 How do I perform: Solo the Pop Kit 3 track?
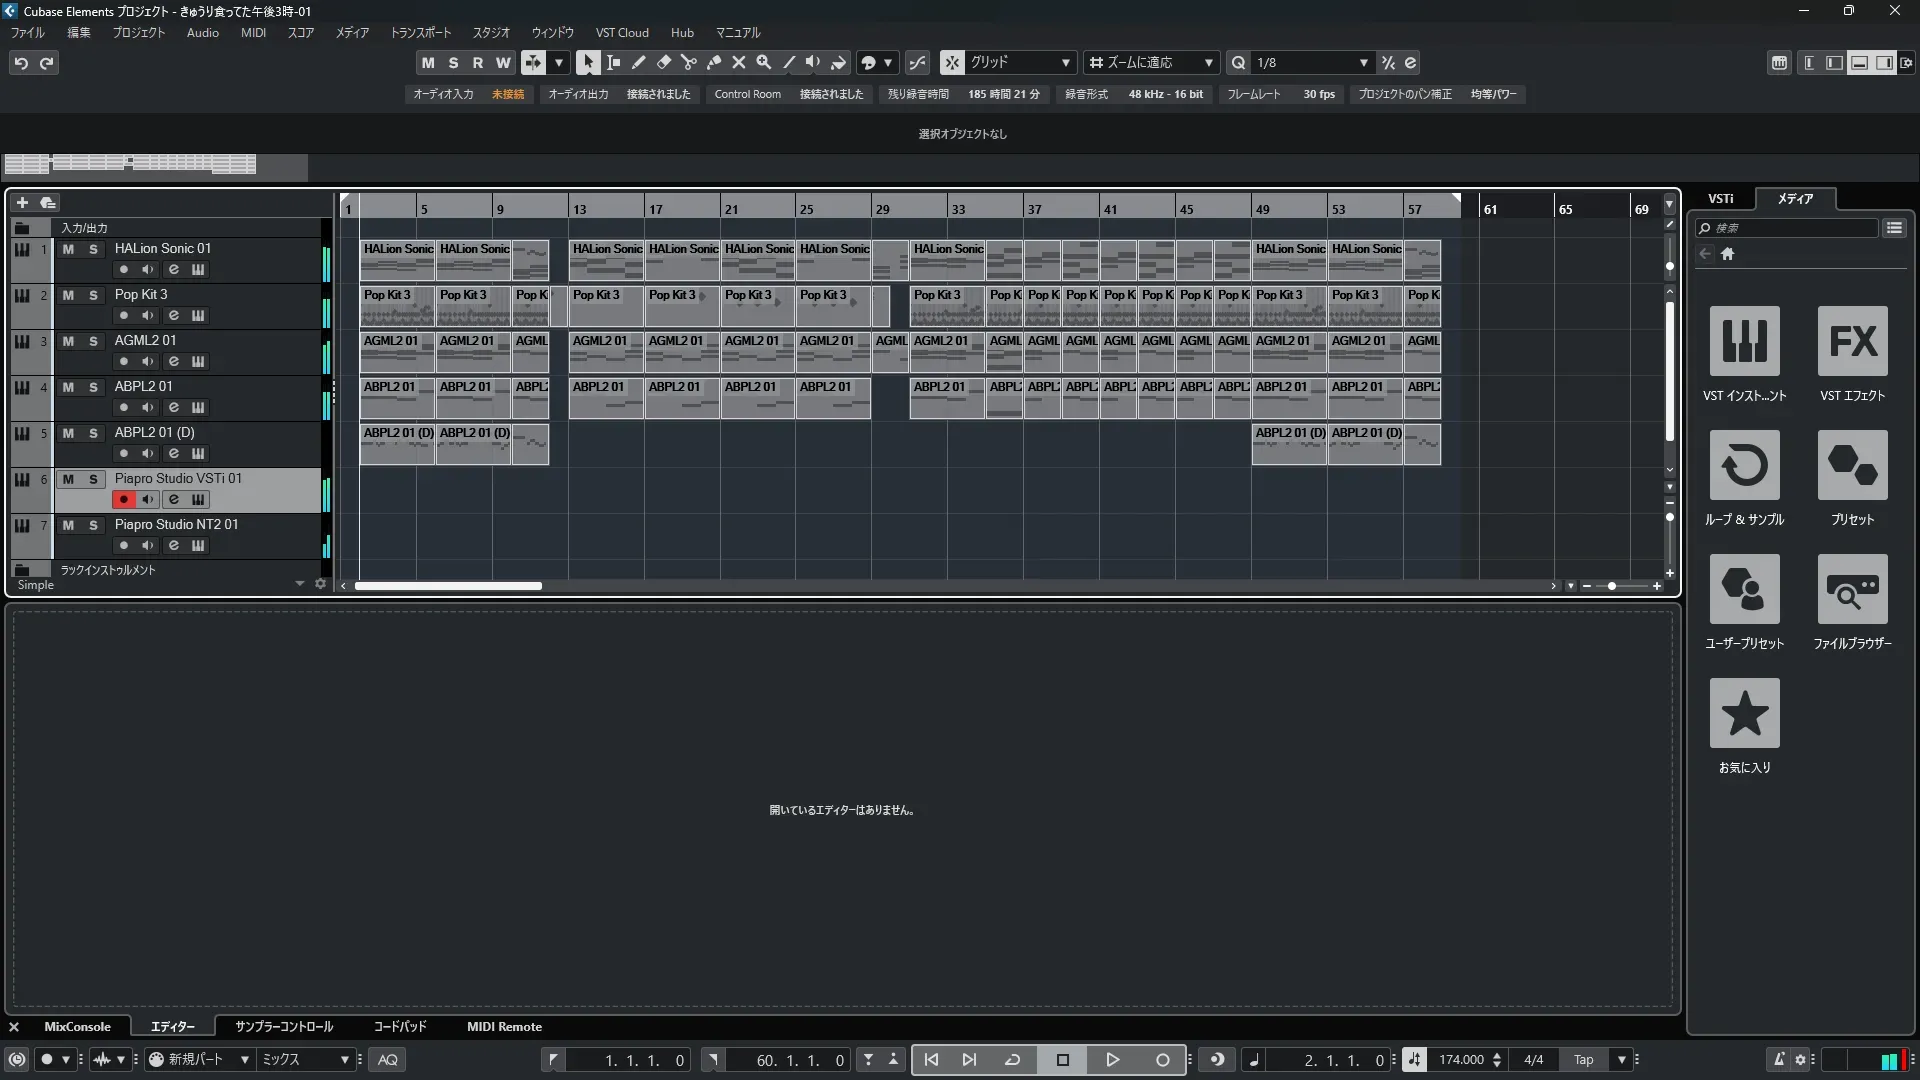(x=93, y=295)
